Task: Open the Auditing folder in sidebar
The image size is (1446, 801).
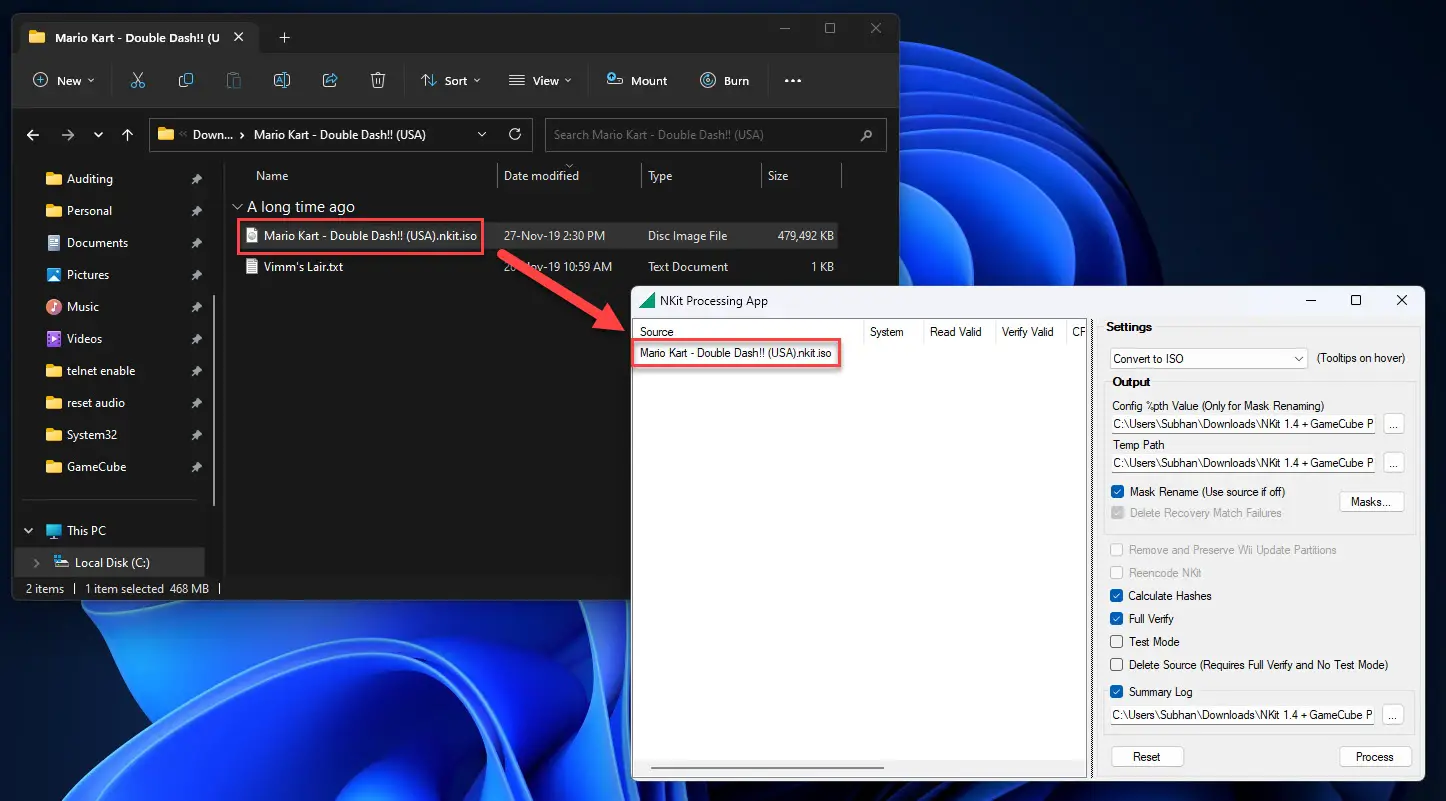Action: point(89,179)
